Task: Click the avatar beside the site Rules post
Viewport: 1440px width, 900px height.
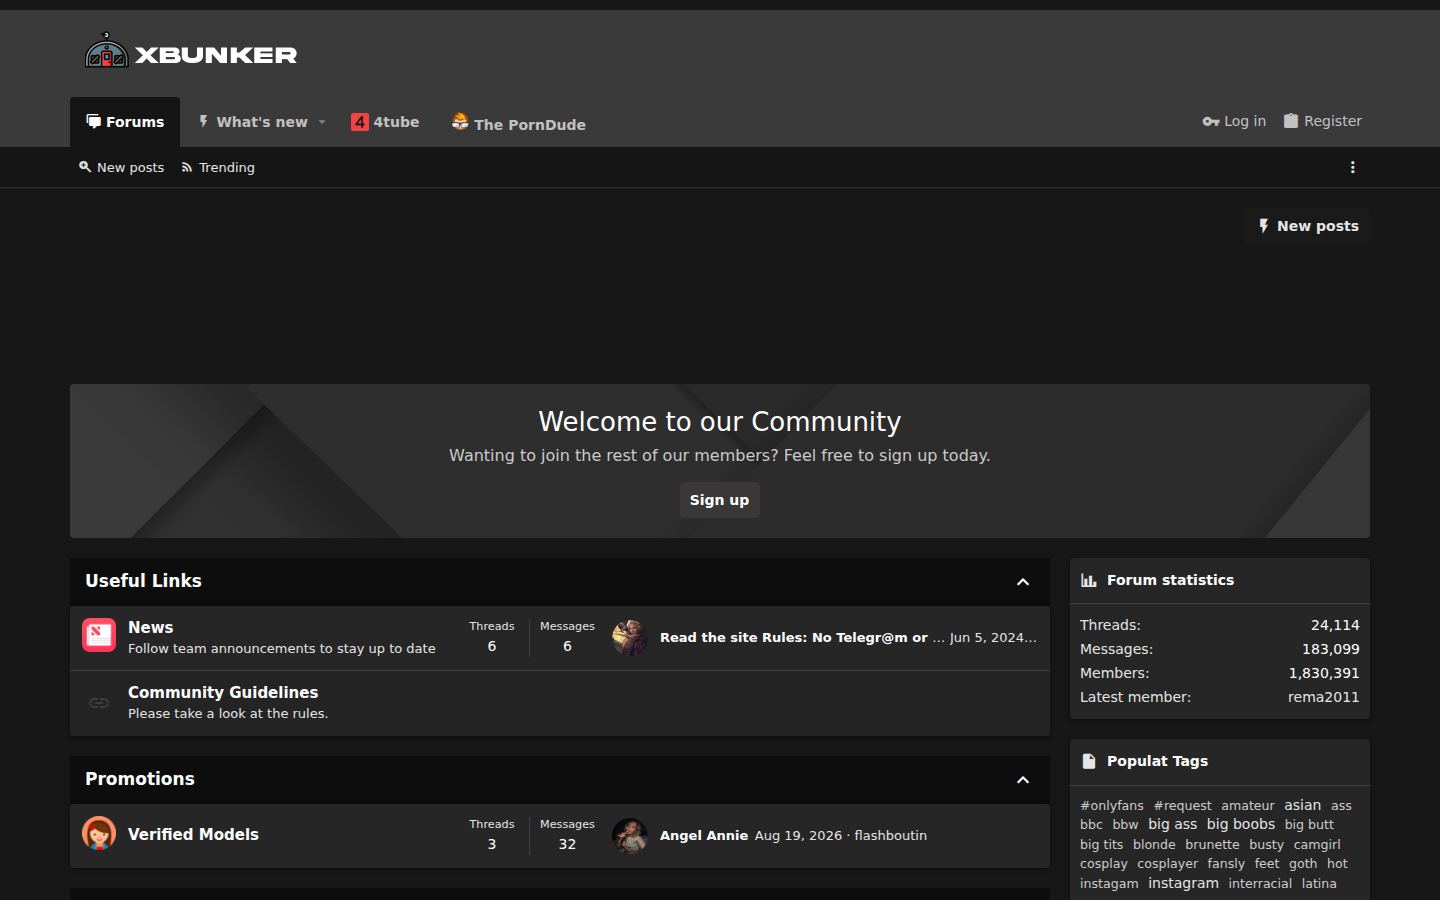Action: [630, 637]
